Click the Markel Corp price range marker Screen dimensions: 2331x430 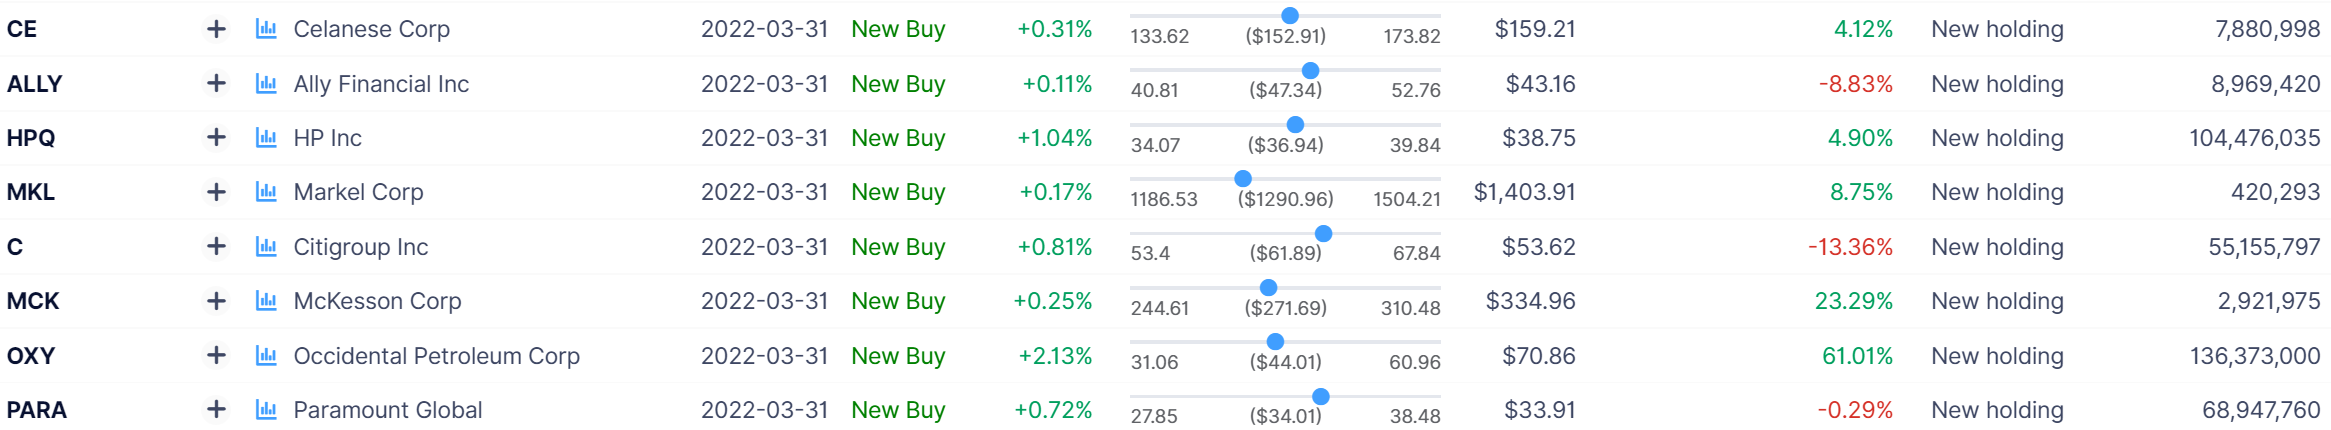click(1243, 179)
